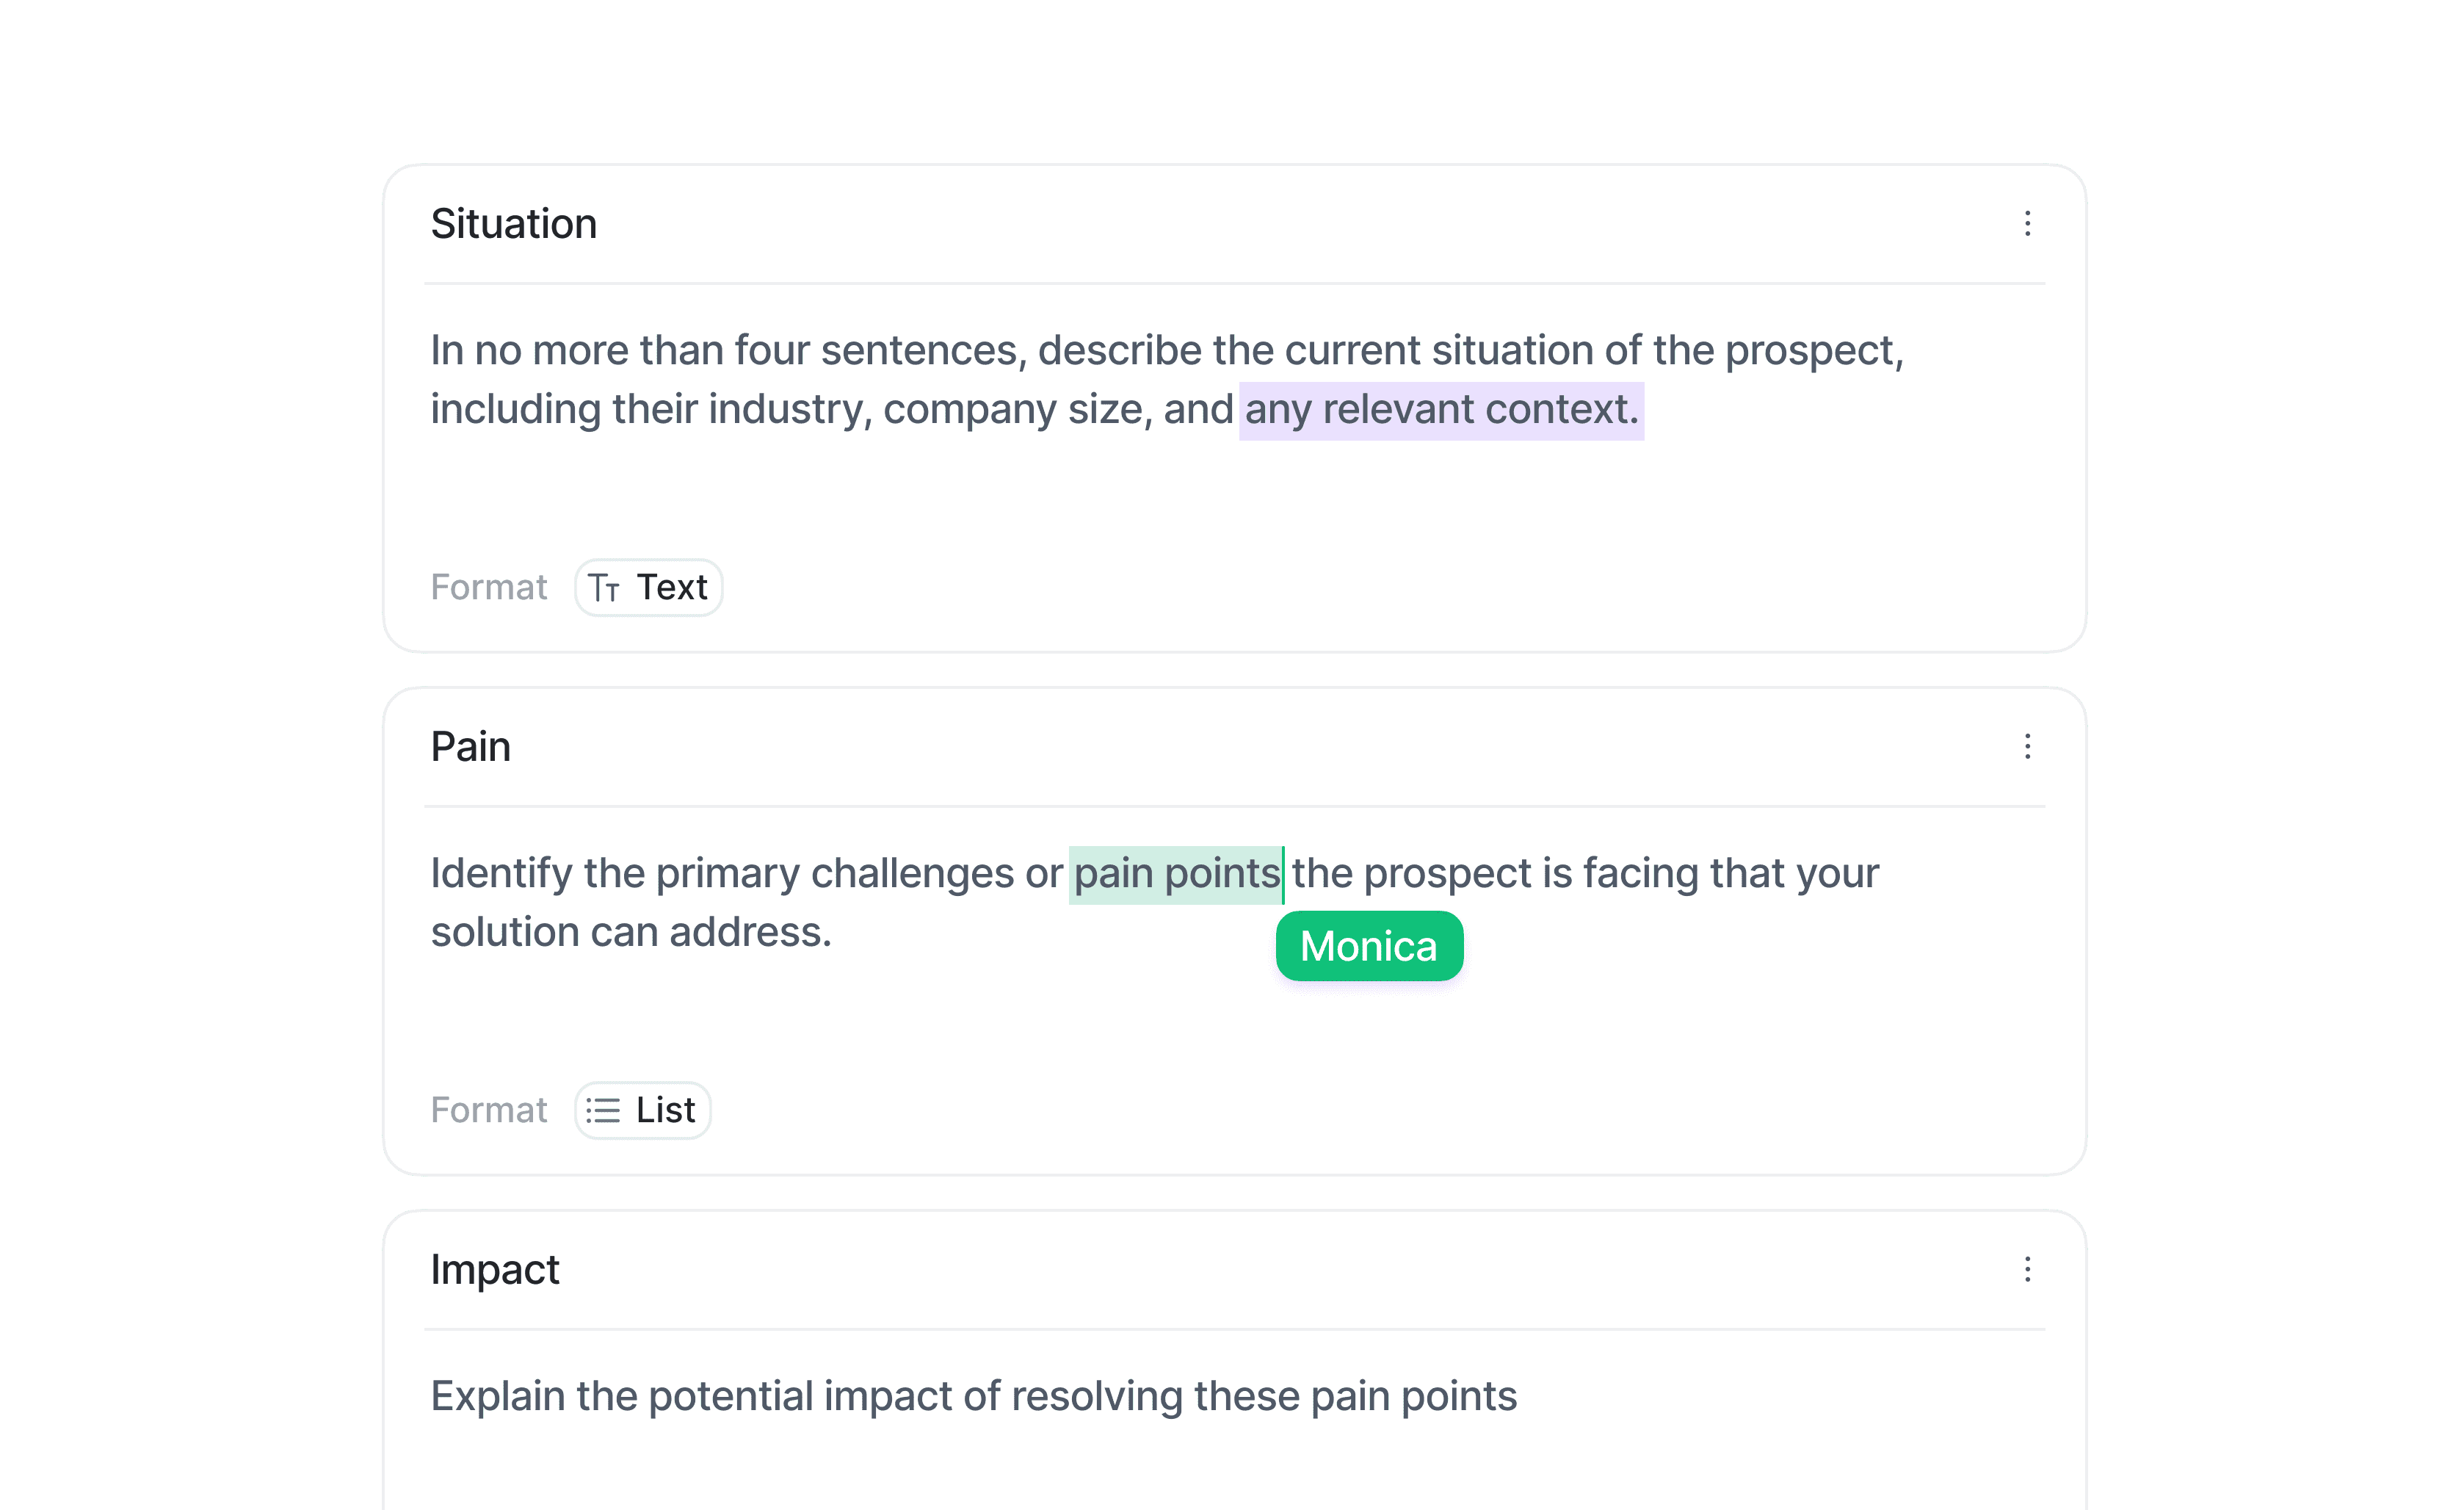Click the green highlighted 'pain points' text
Viewport: 2464px width, 1510px height.
click(x=1175, y=874)
